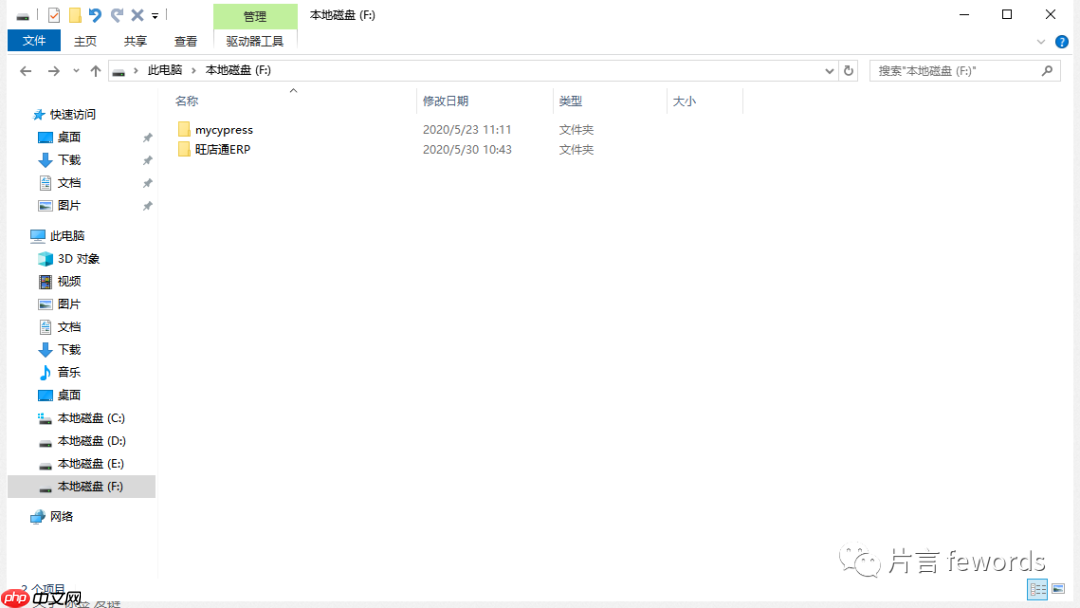Screen dimensions: 1080x608
Task: Sort by the 大小 column header
Action: 684,101
